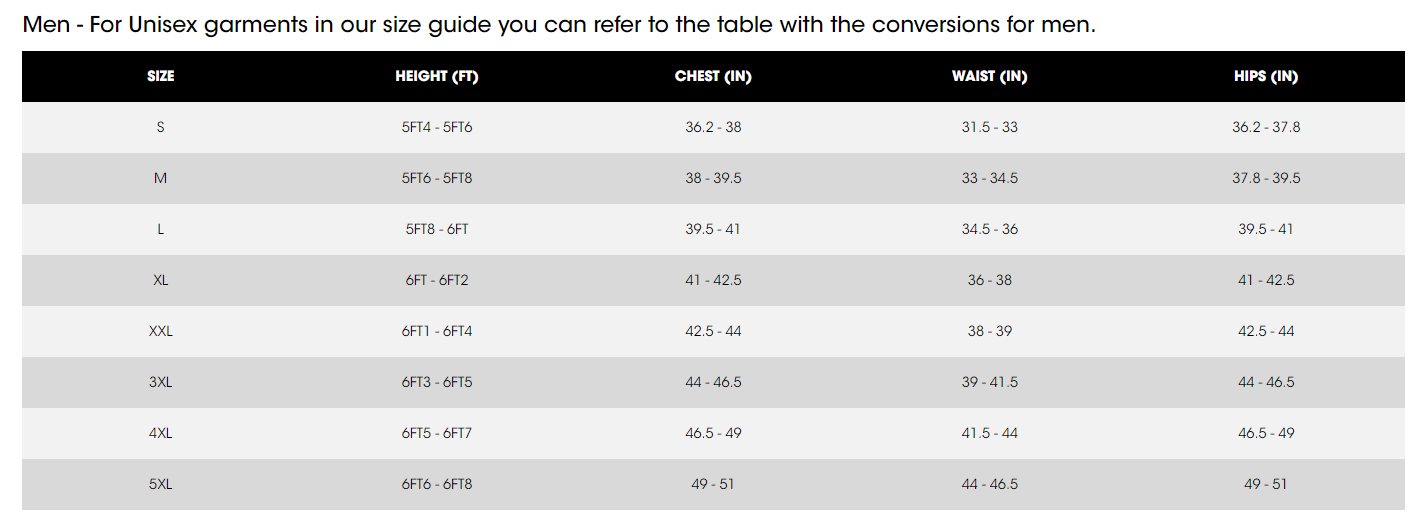The height and width of the screenshot is (527, 1424).
Task: Select the 5XL size row label
Action: coord(160,485)
